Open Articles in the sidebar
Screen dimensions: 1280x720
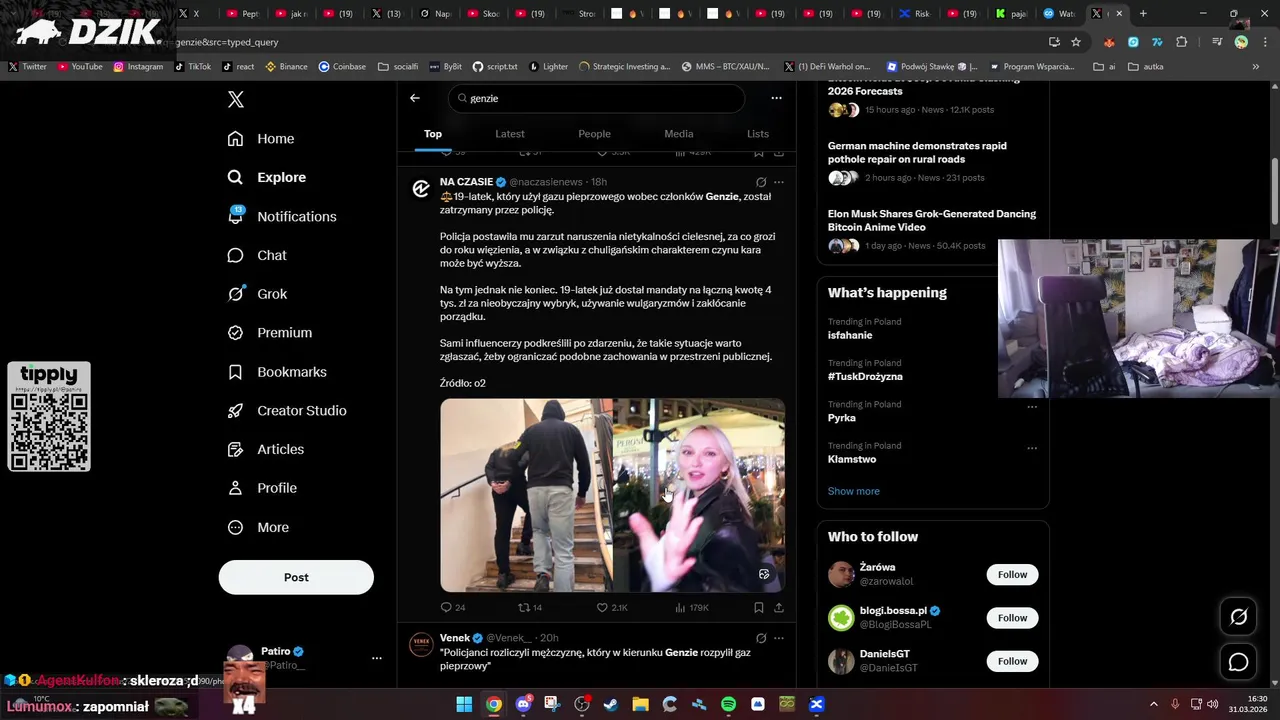pyautogui.click(x=266, y=450)
